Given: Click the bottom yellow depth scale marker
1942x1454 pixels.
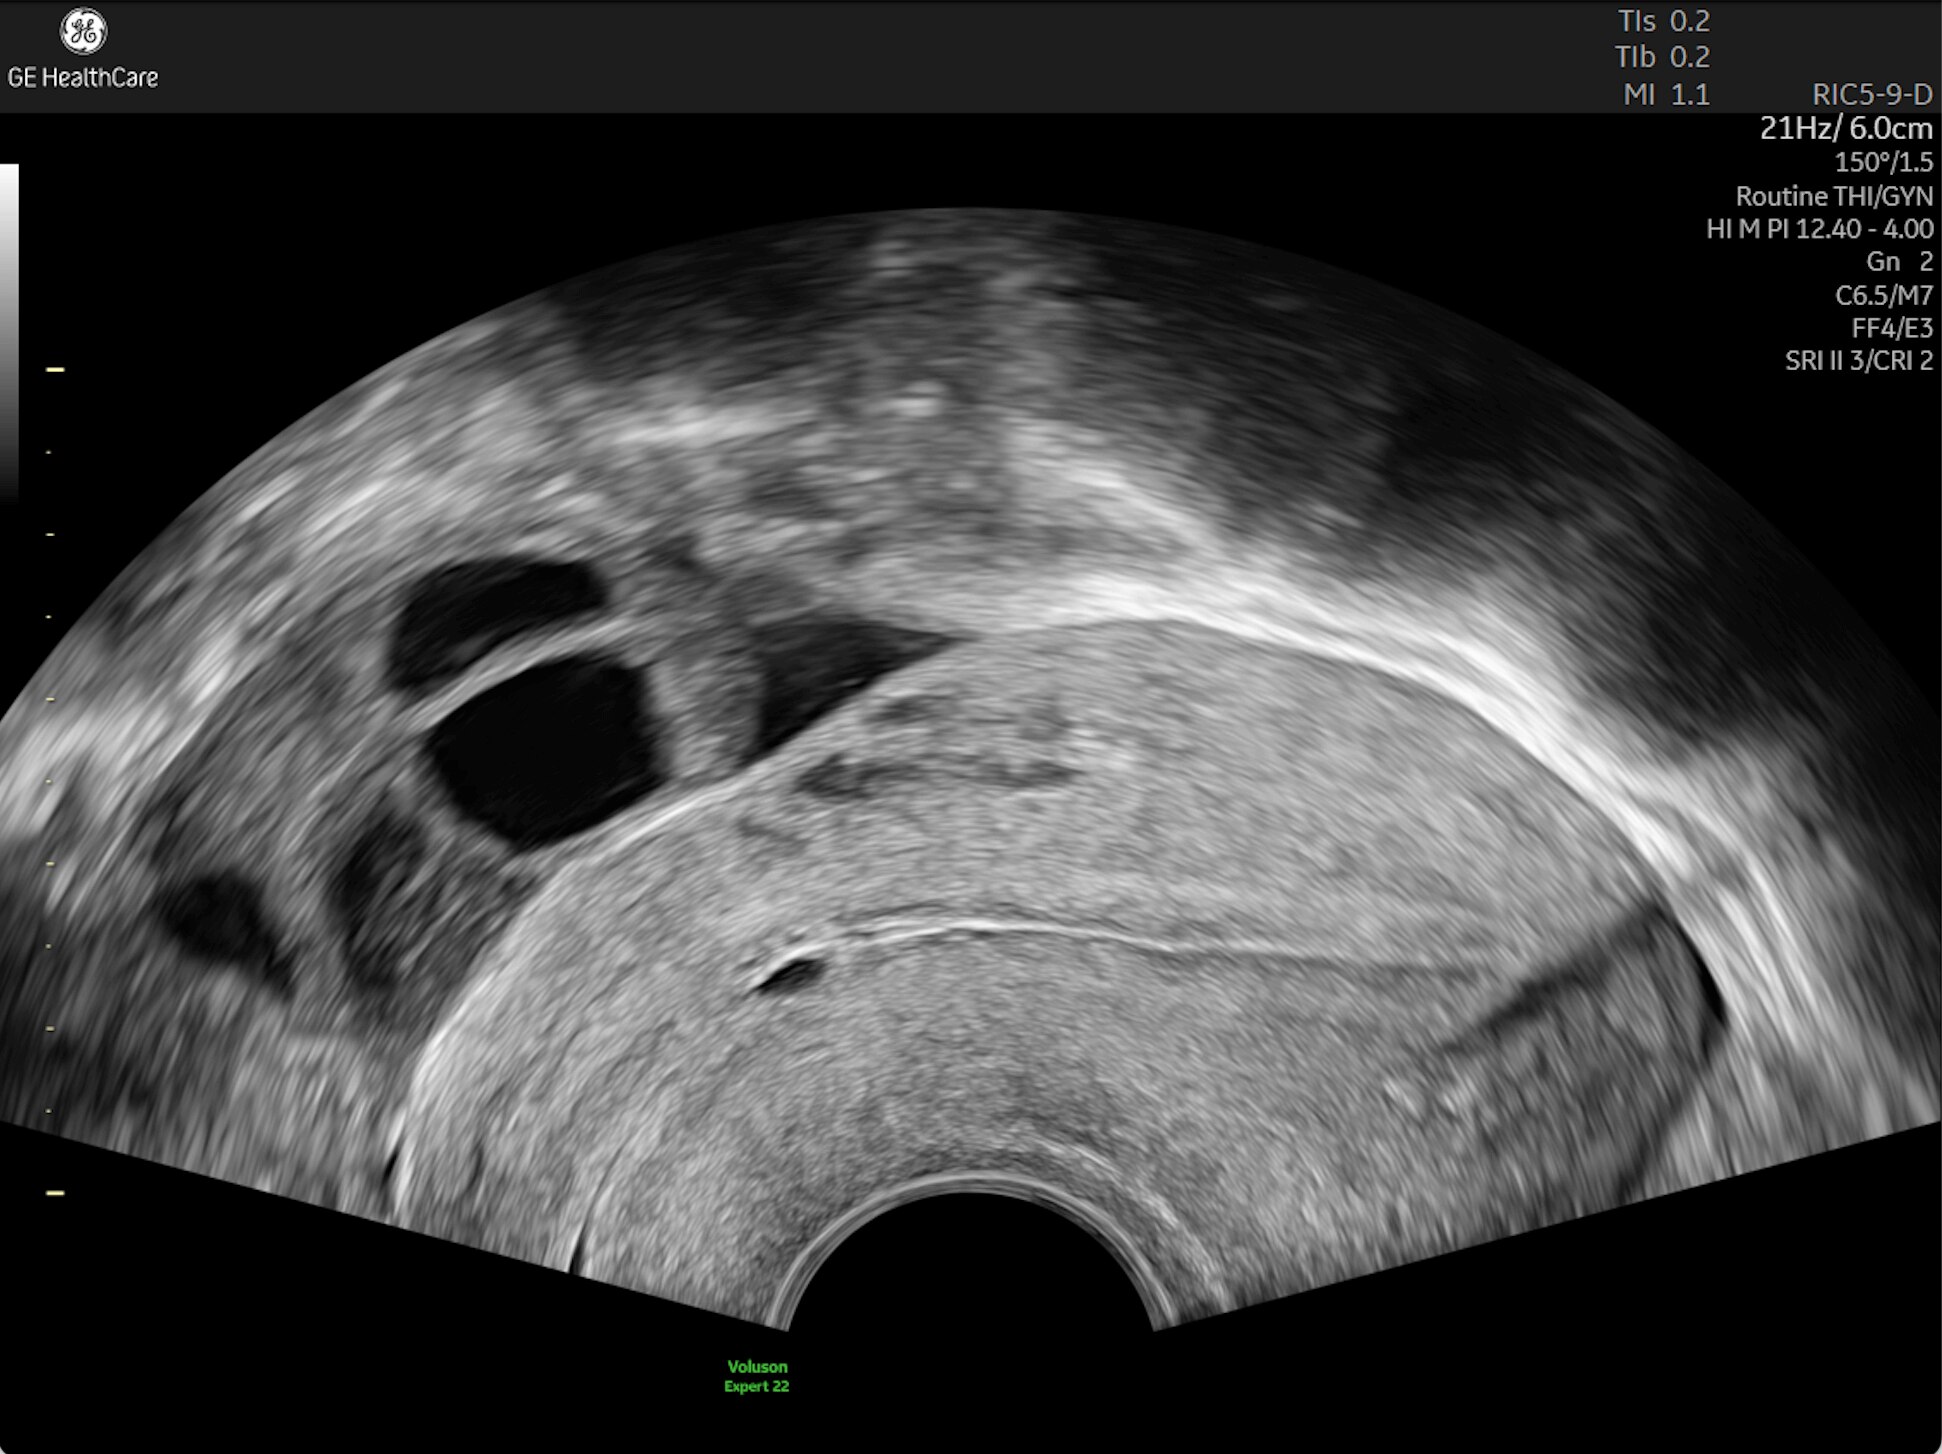Looking at the screenshot, I should click(55, 1193).
